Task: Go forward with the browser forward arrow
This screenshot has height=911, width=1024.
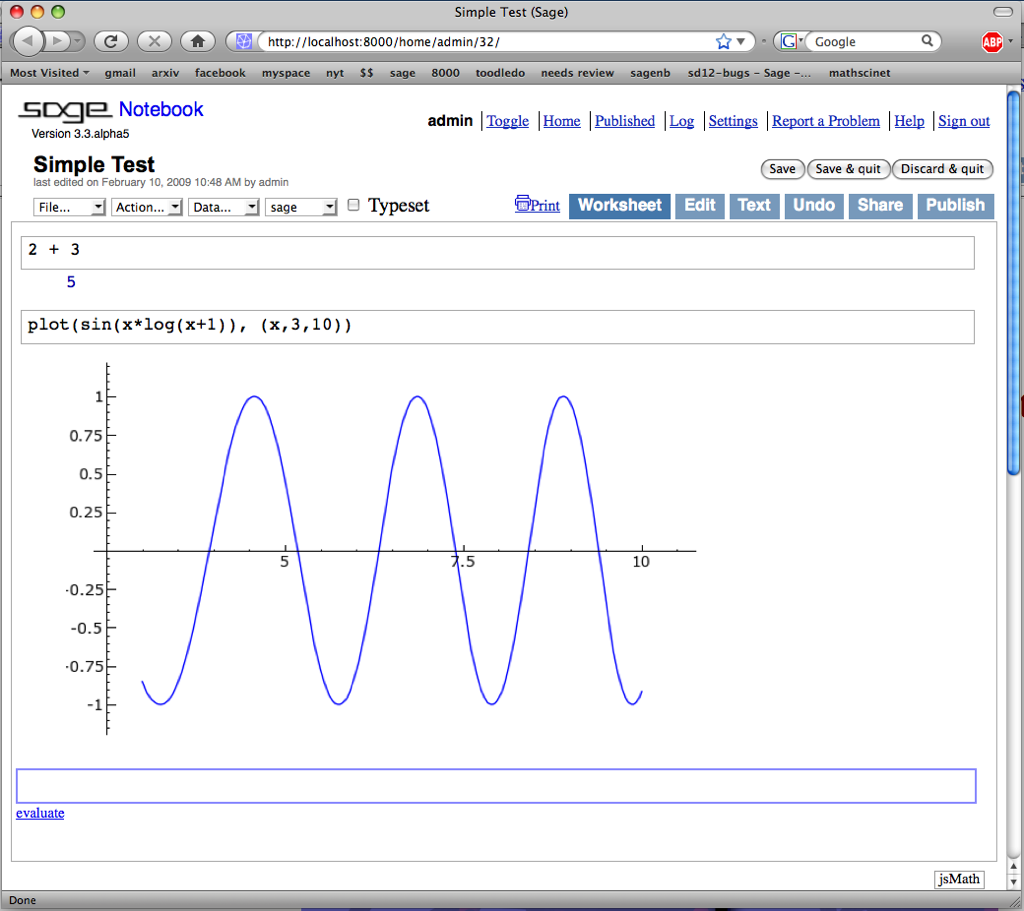Action: pyautogui.click(x=57, y=41)
